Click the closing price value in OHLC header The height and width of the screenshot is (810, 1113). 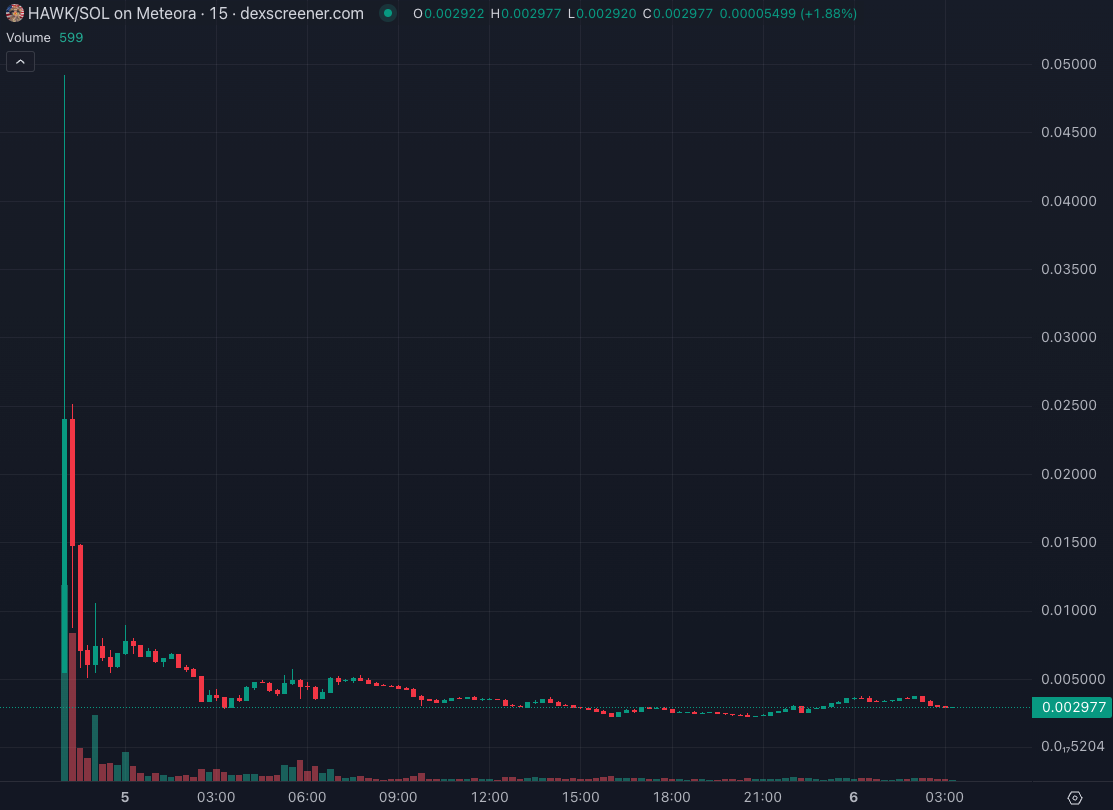(681, 14)
